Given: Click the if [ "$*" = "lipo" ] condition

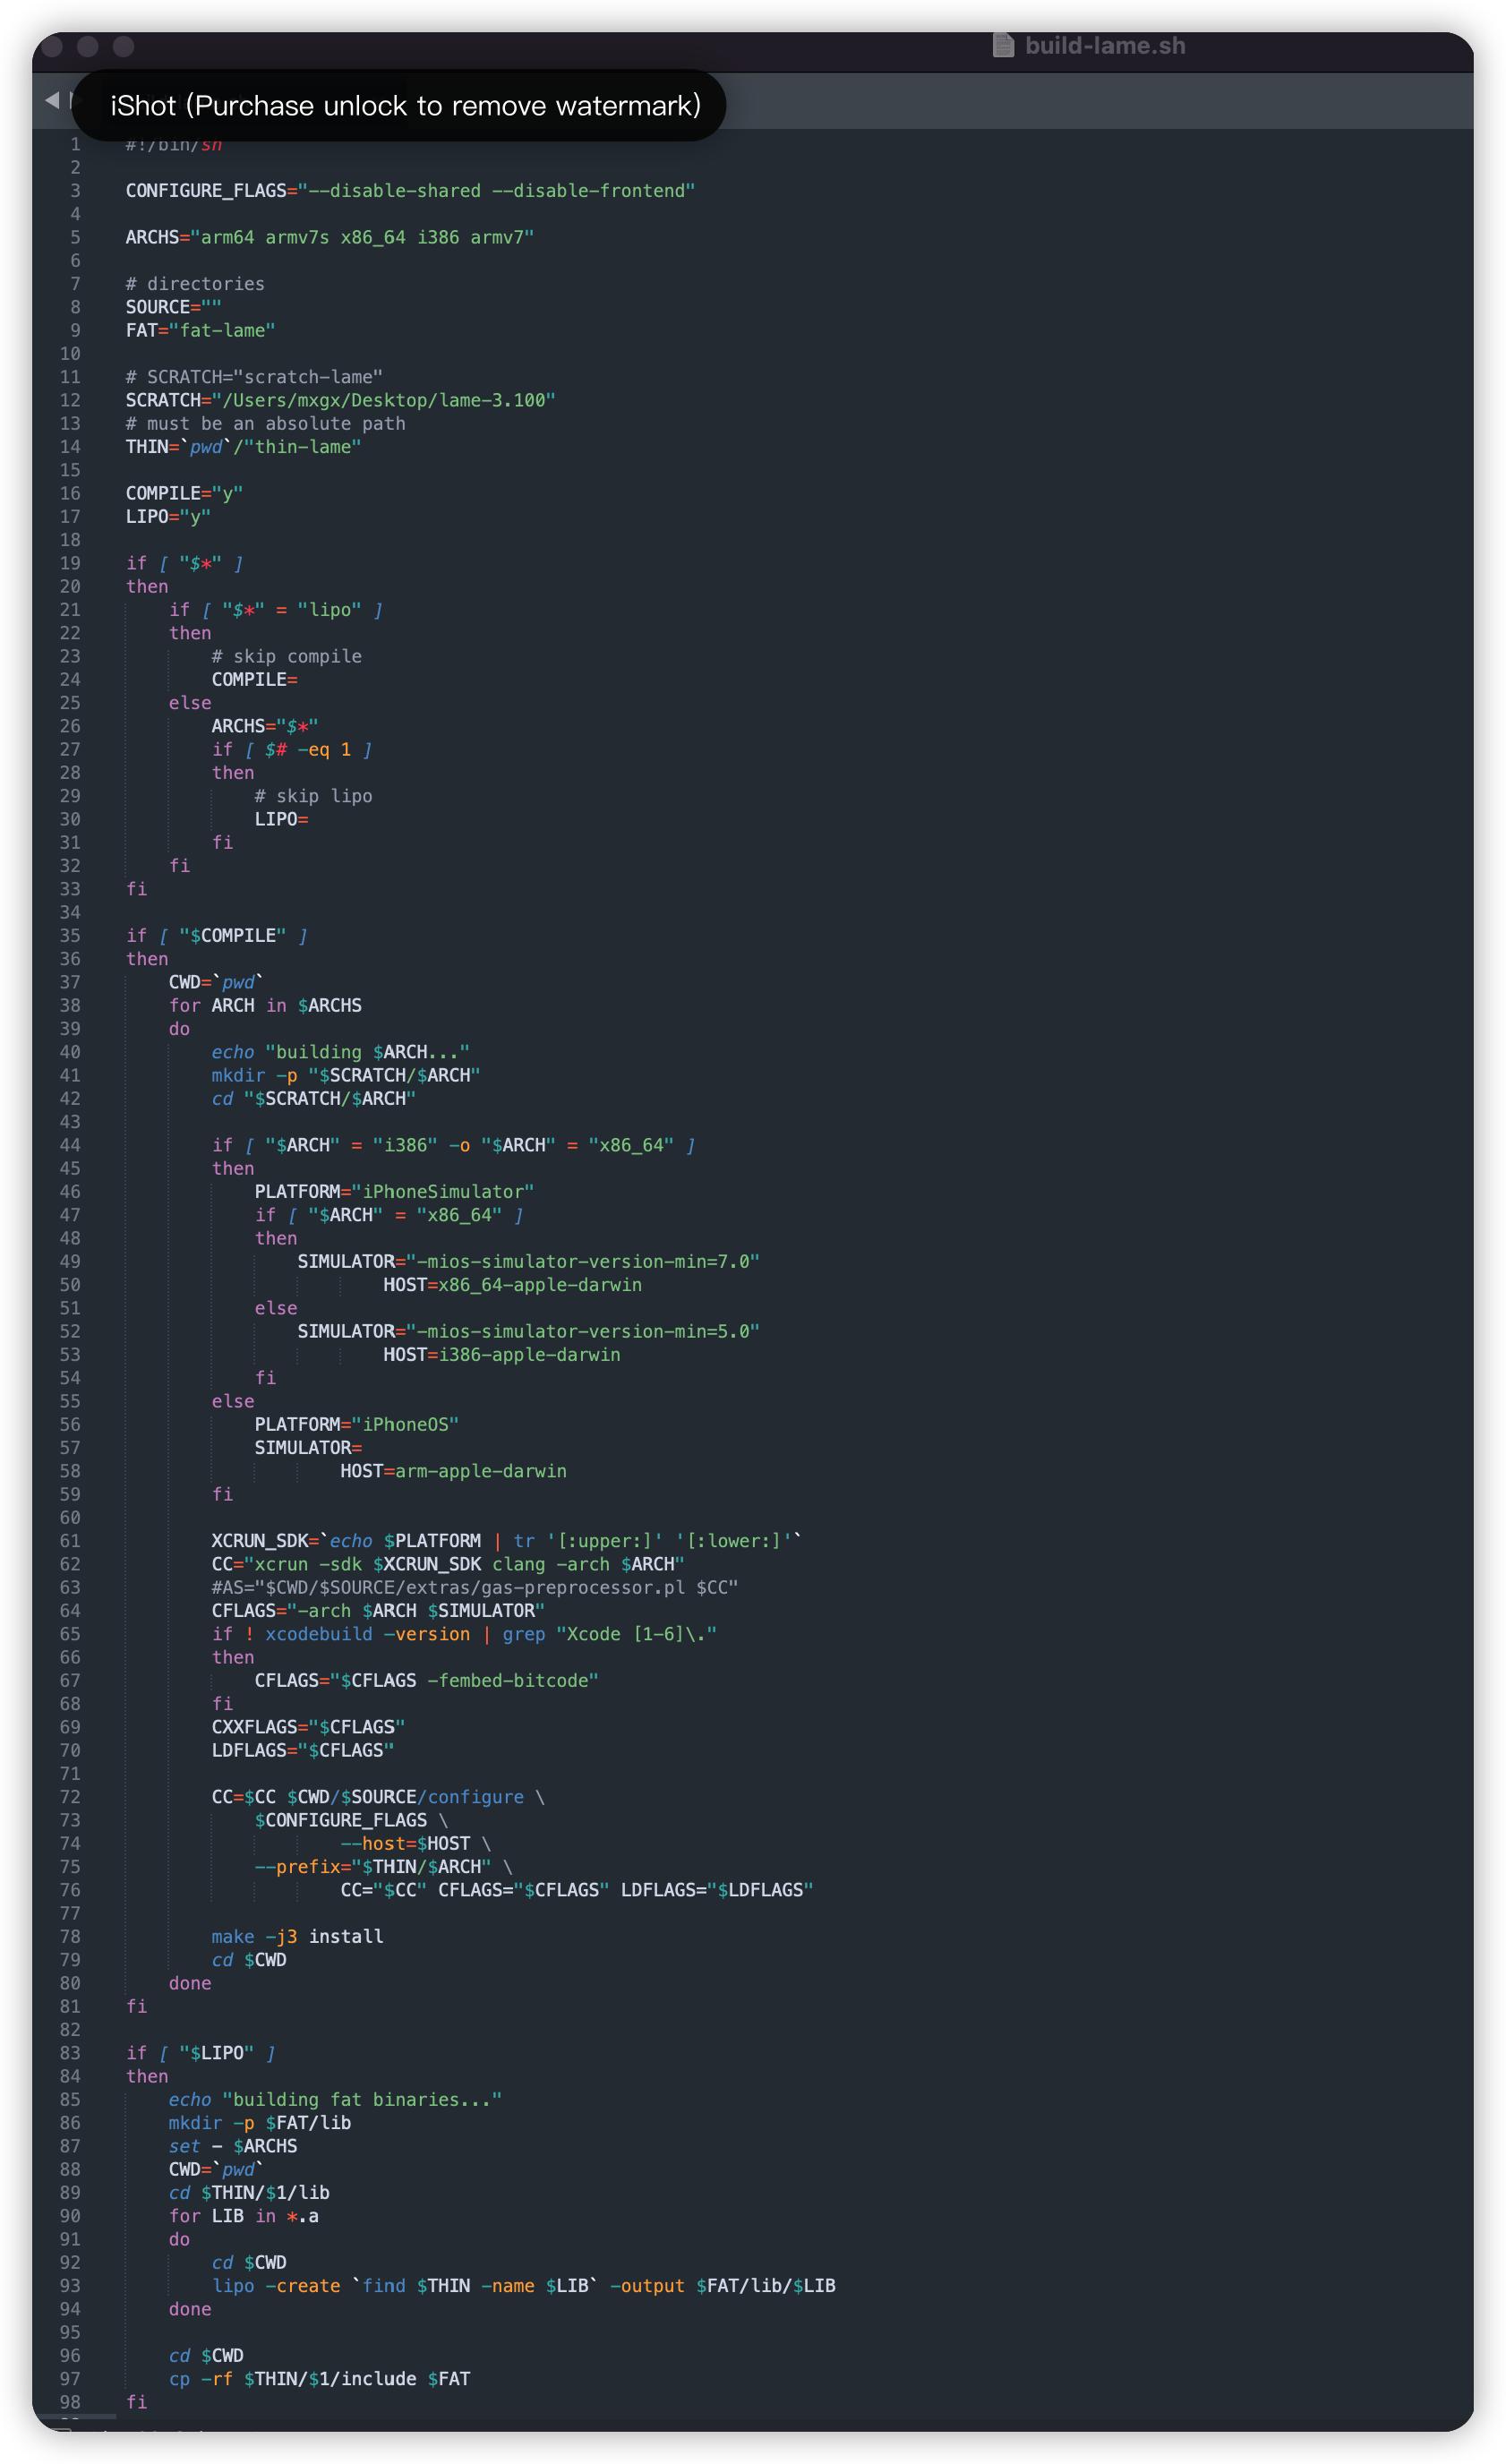Looking at the screenshot, I should 276,610.
